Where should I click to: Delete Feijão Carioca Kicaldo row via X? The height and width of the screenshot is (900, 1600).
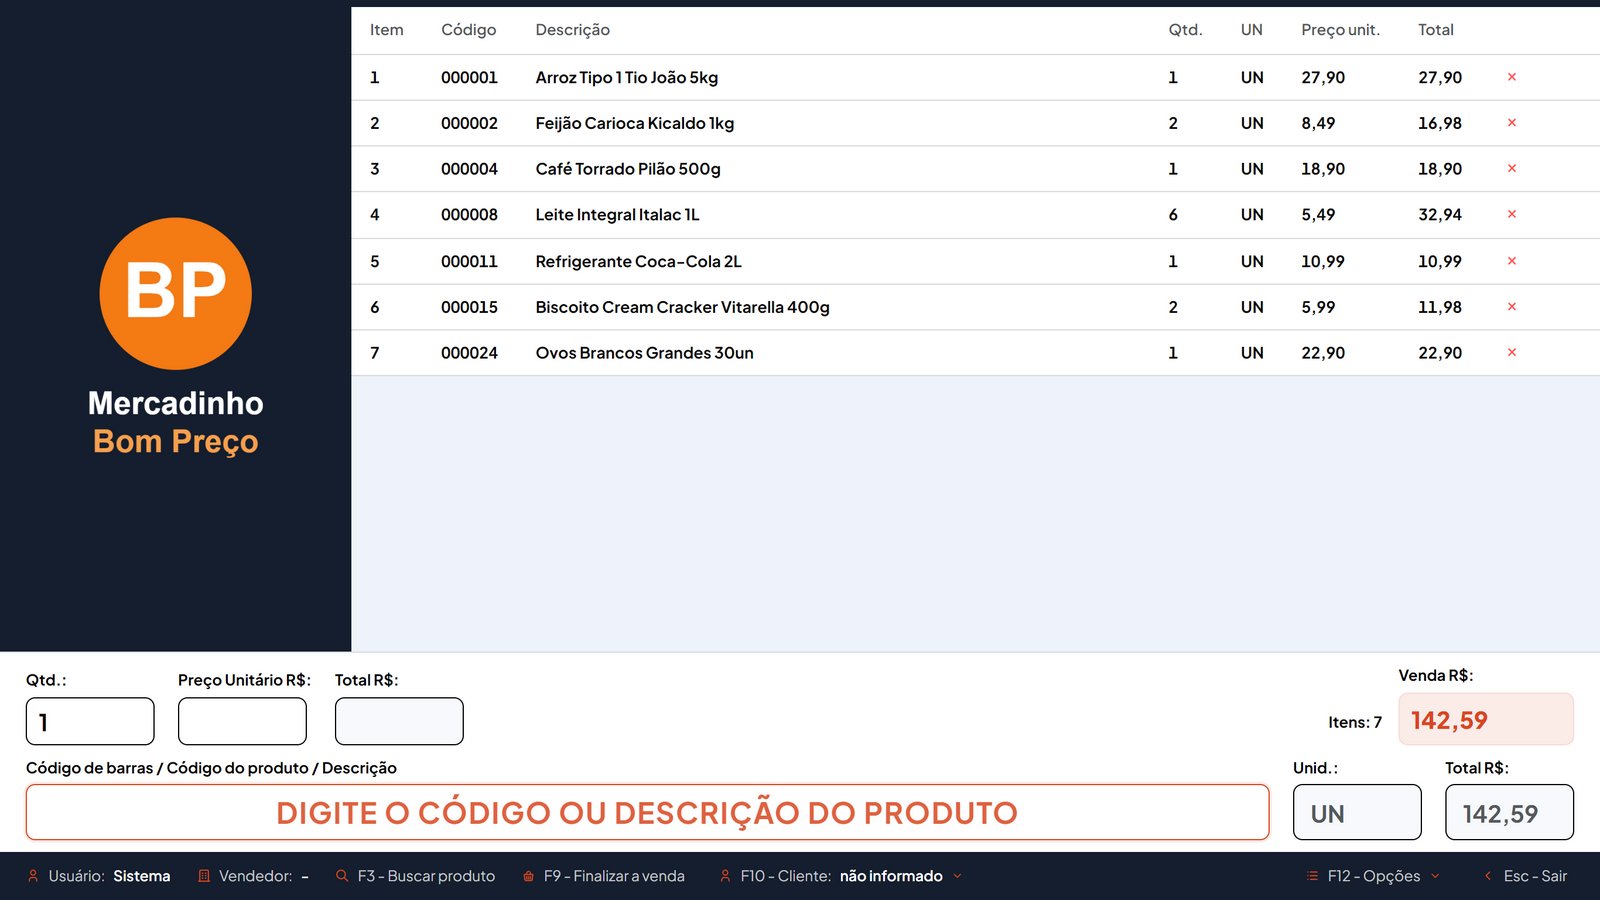pos(1511,123)
